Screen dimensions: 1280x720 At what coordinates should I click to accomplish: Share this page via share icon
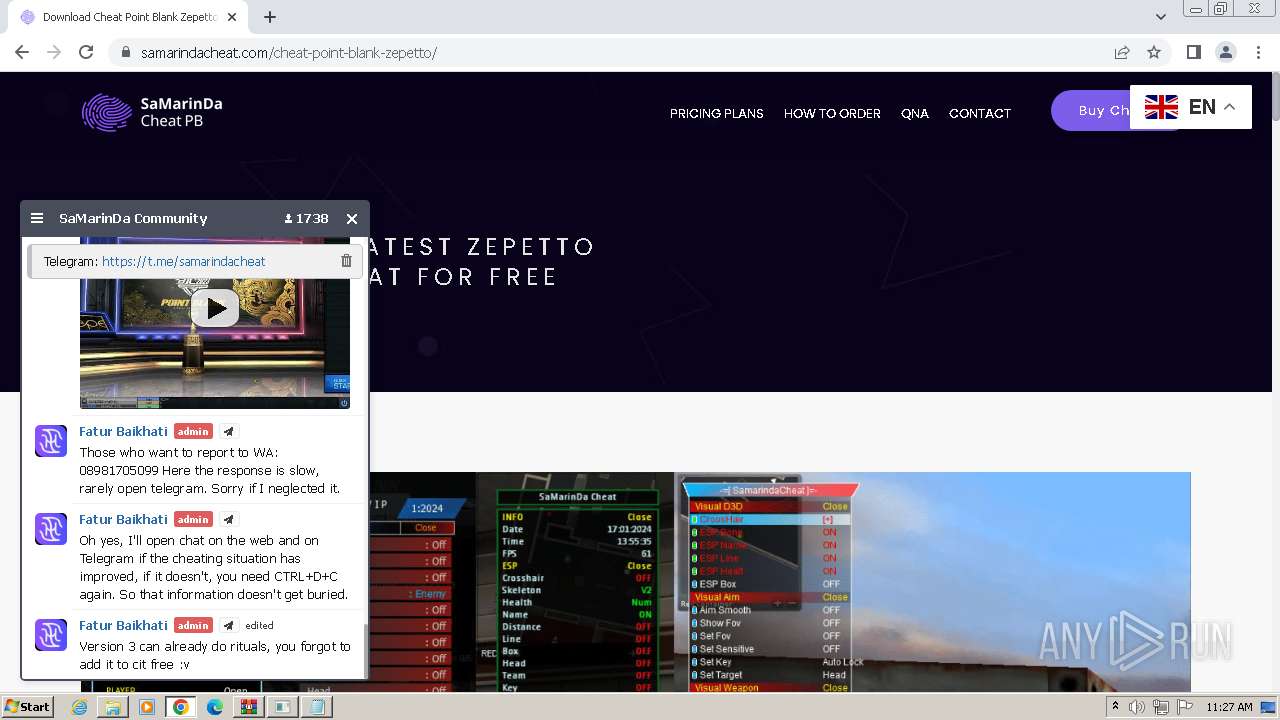click(x=1122, y=52)
